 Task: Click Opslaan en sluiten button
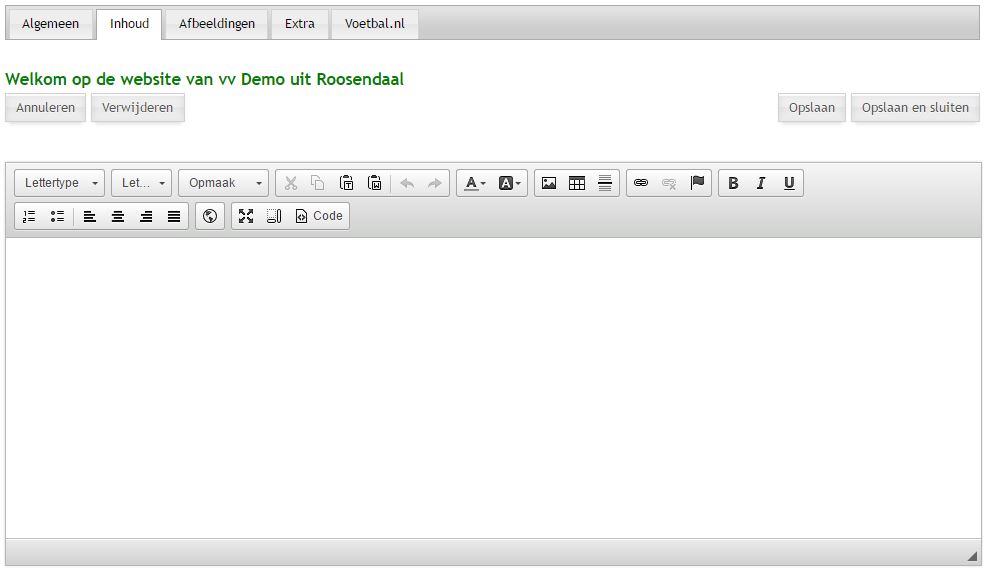pos(915,108)
